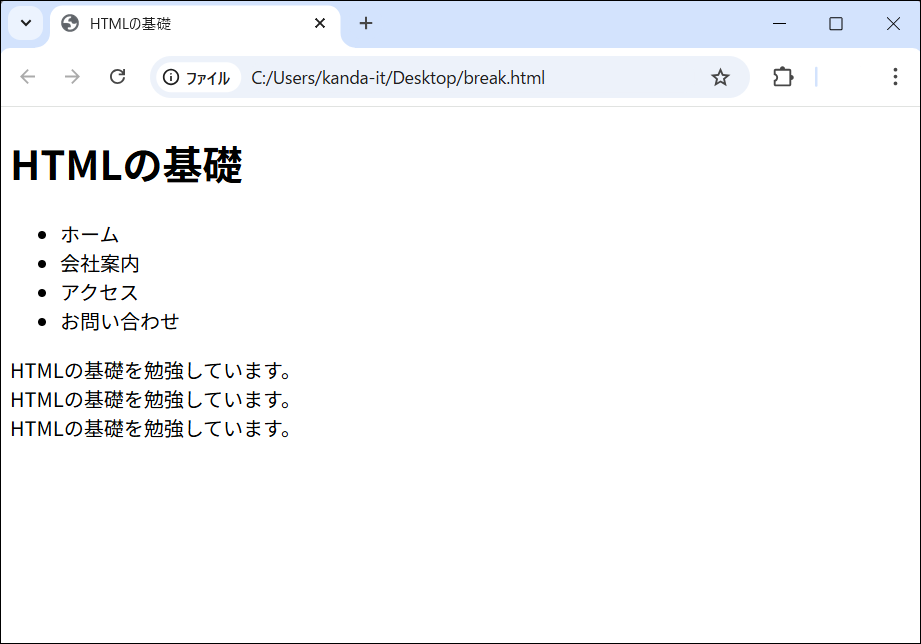Minimize the Chrome window
Screen dimensions: 921x644
[780, 24]
